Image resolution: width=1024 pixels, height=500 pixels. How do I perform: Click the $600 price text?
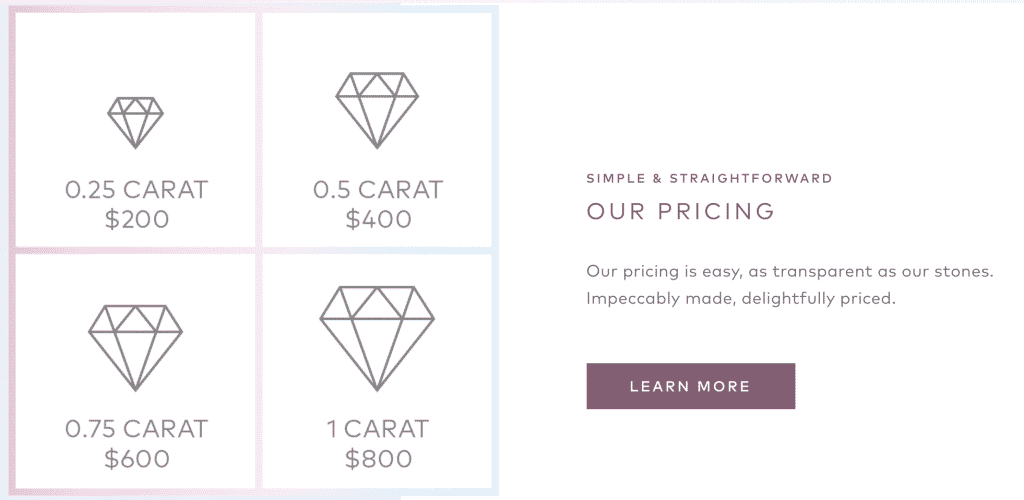point(136,459)
